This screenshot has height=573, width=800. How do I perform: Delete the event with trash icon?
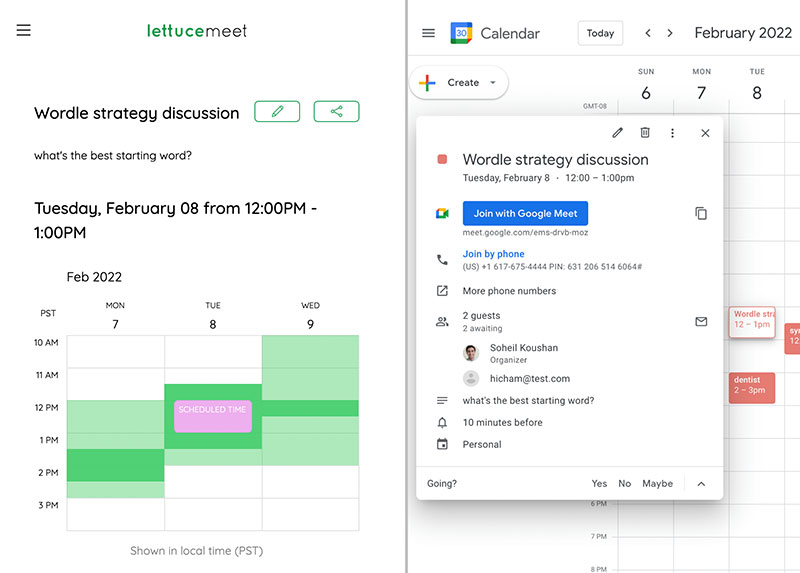pyautogui.click(x=645, y=133)
